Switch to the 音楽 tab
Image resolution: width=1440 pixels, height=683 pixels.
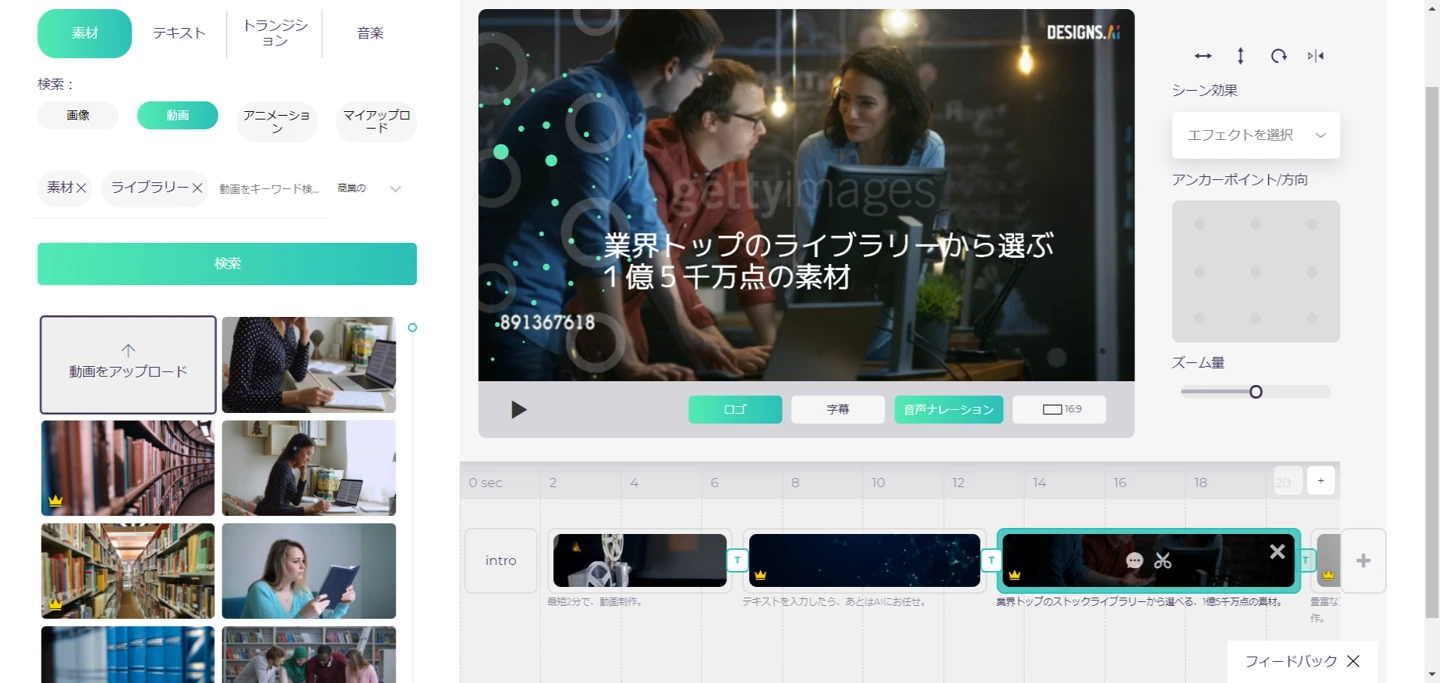pos(370,33)
